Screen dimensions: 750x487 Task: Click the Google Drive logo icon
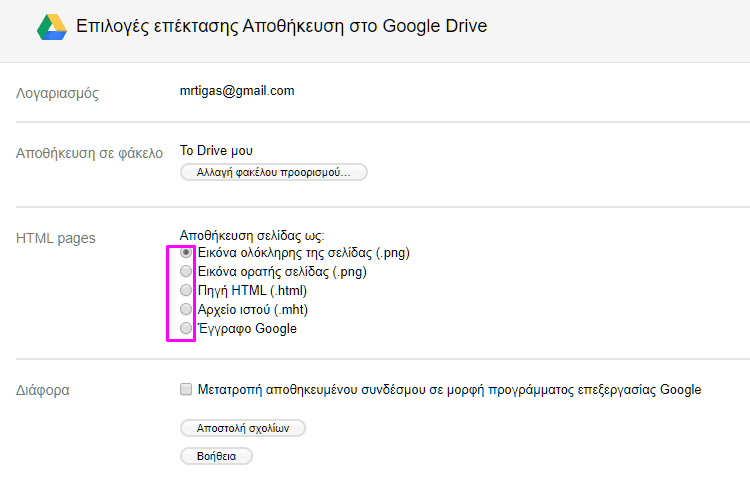click(x=52, y=27)
